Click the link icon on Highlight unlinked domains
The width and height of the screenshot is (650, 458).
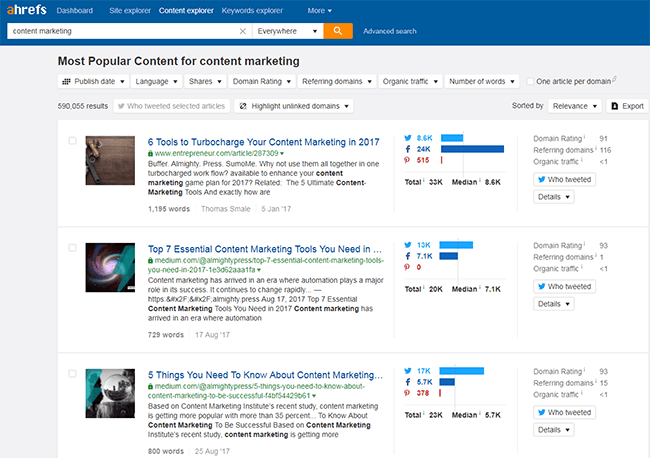pyautogui.click(x=243, y=106)
